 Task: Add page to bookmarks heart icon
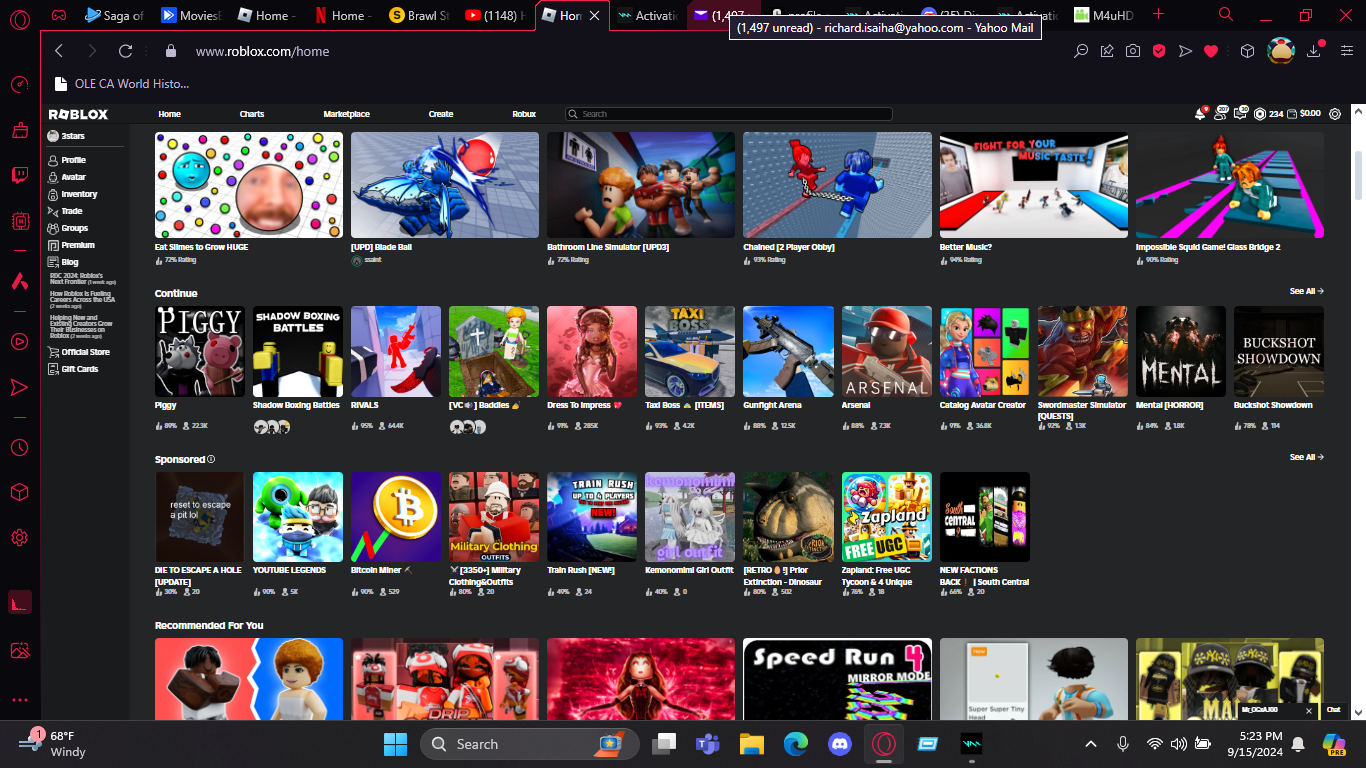tap(1211, 51)
